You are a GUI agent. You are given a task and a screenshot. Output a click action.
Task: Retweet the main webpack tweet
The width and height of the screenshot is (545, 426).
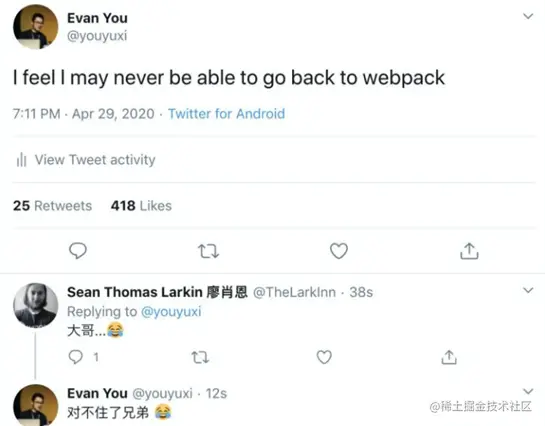coord(208,251)
